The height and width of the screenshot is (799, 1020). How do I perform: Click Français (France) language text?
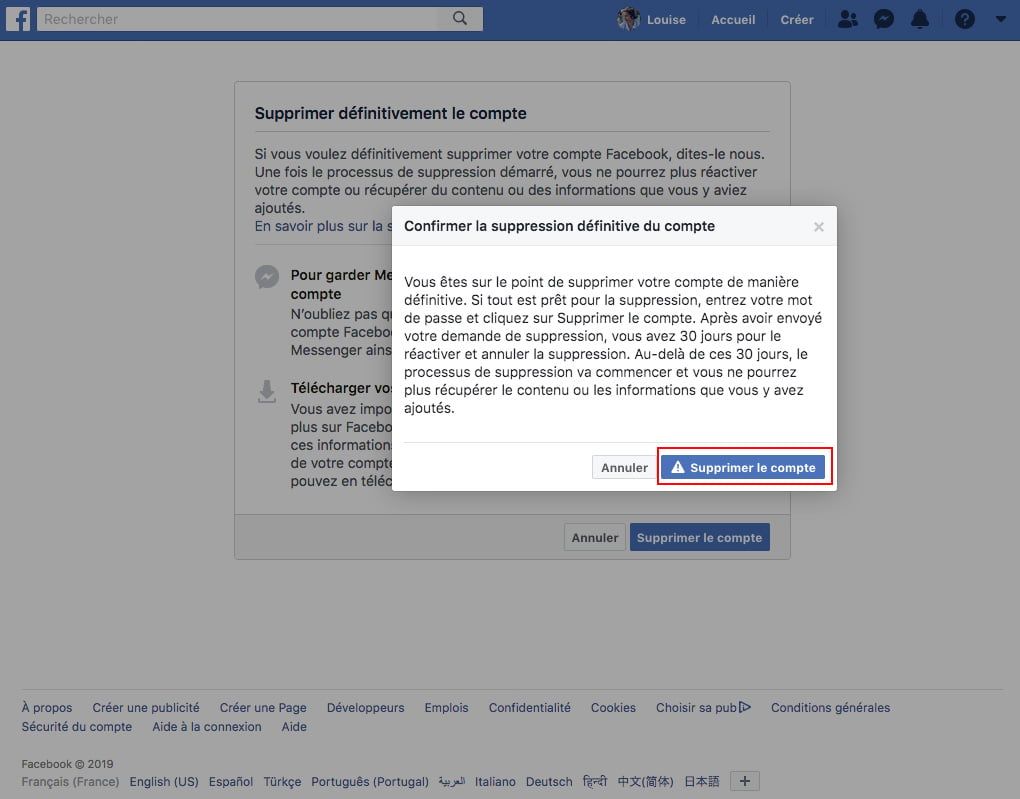pyautogui.click(x=70, y=781)
